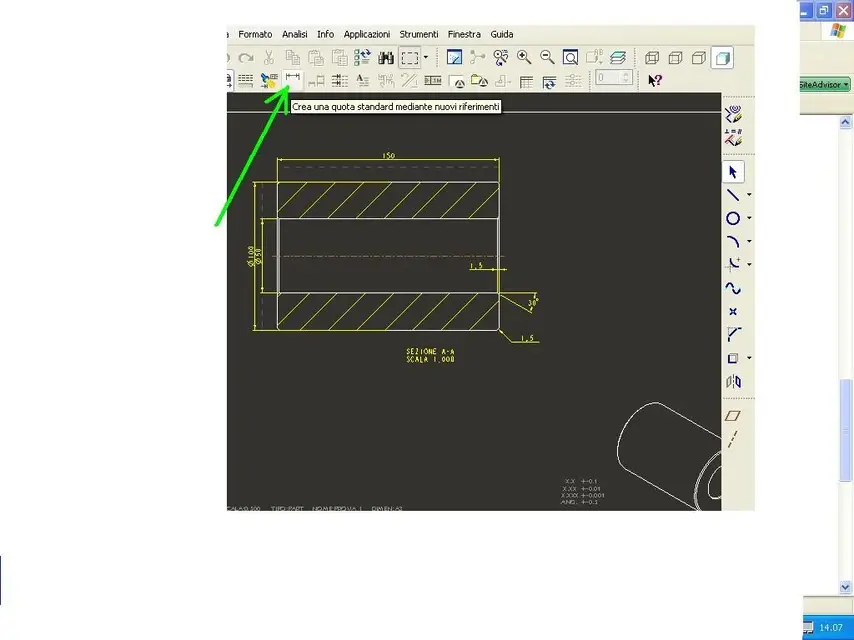
Task: Click the note text 'A' icon
Action: point(362,81)
